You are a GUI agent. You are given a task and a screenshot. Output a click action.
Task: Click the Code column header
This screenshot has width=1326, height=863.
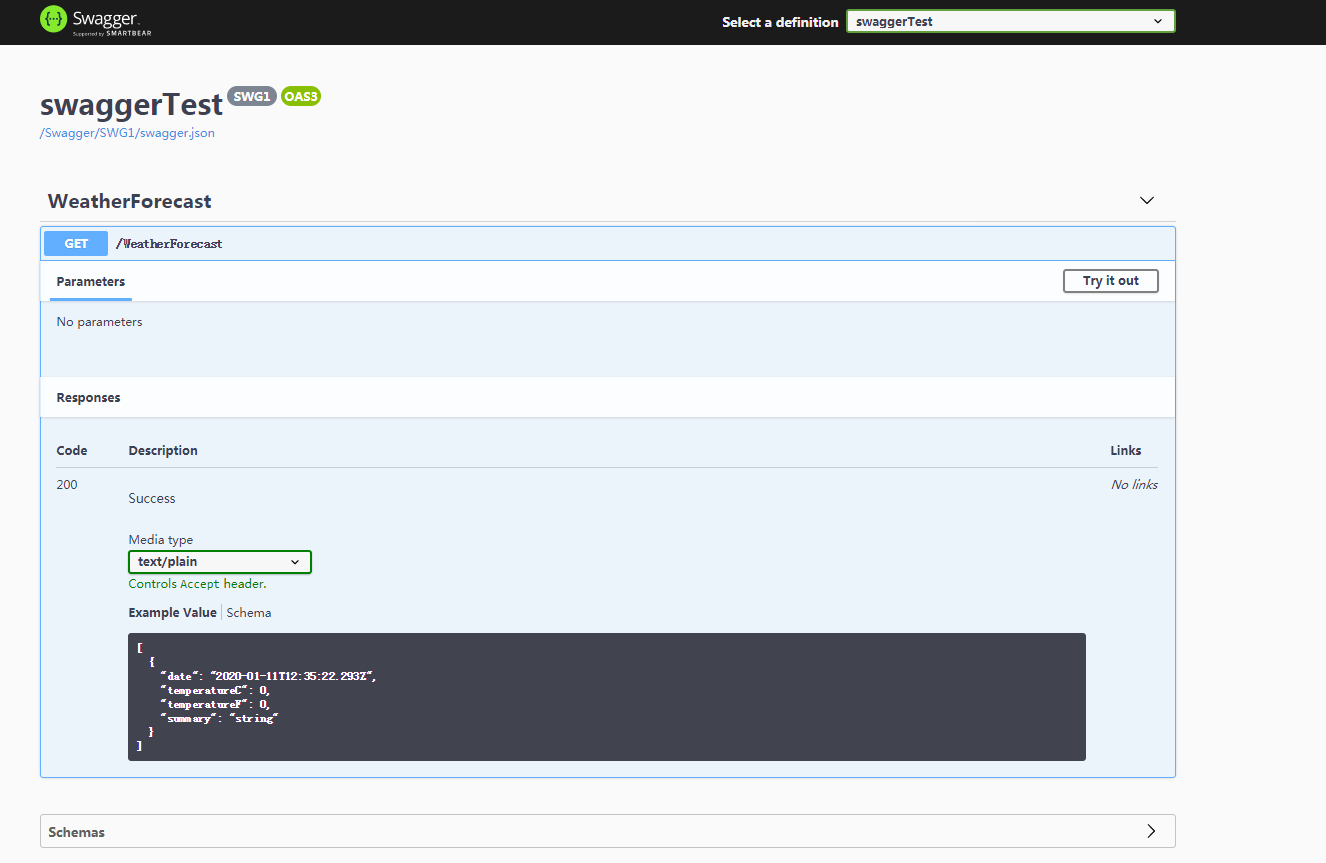(x=72, y=451)
